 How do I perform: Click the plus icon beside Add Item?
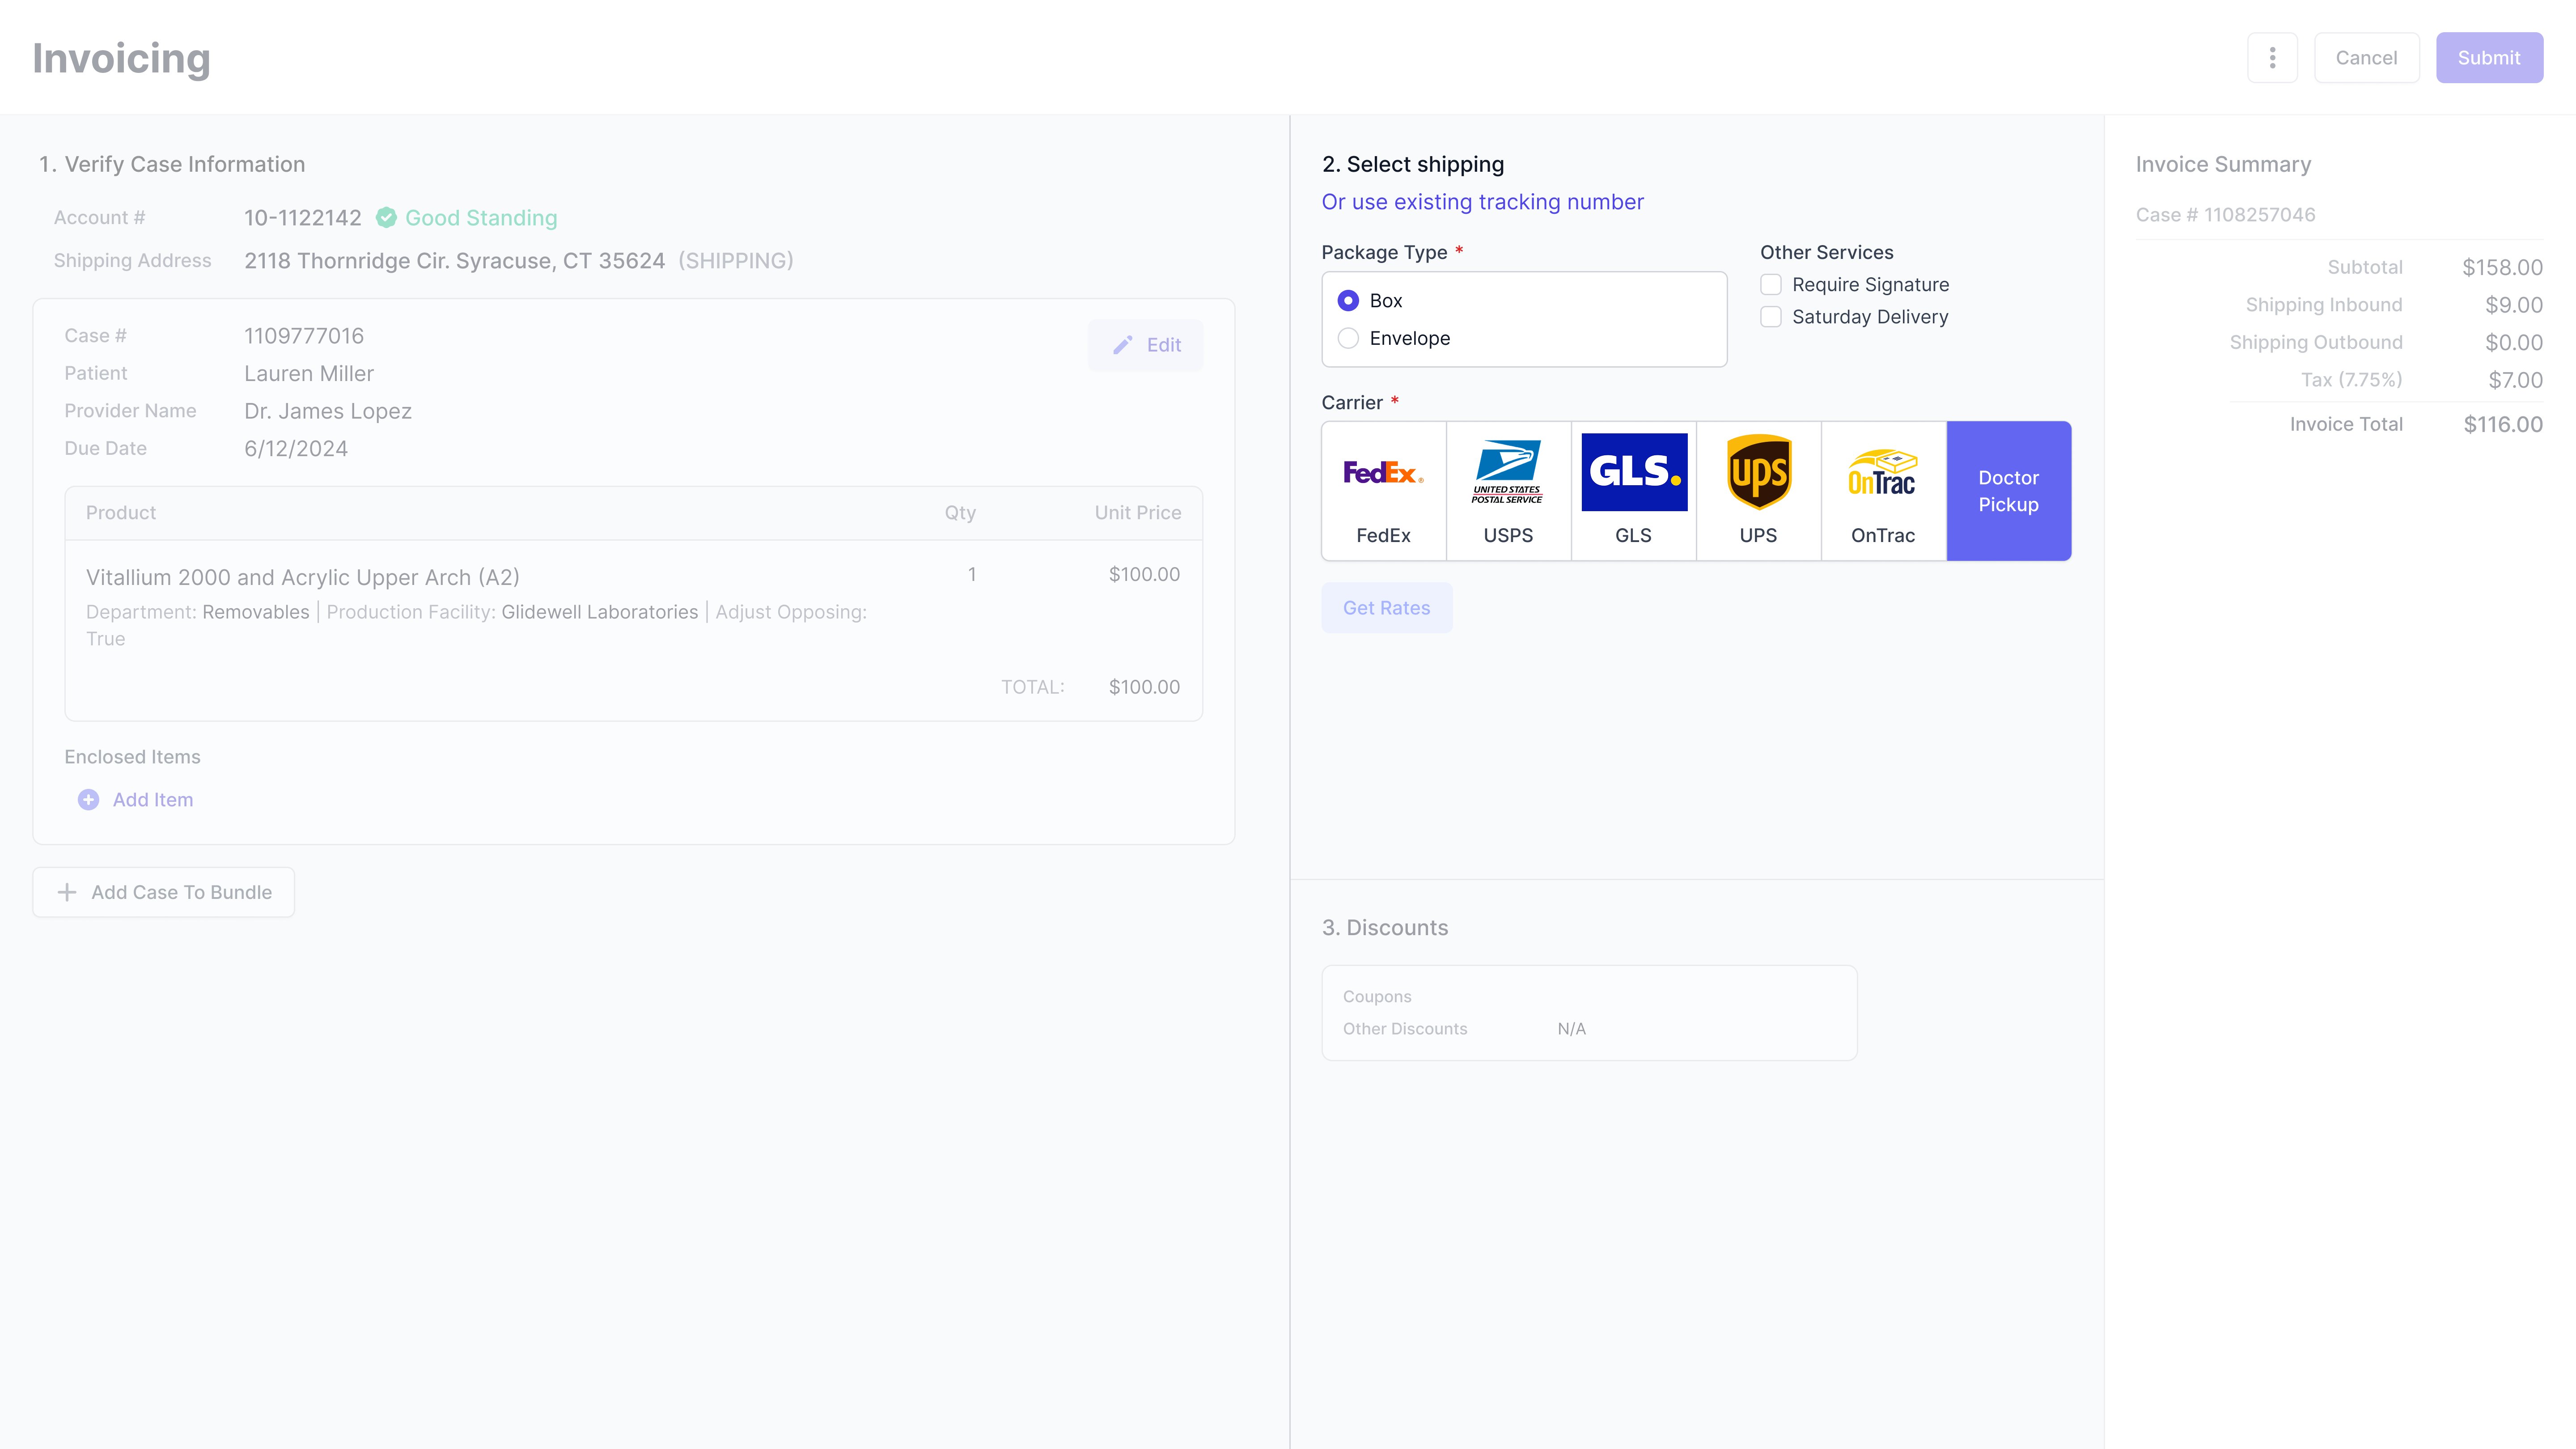(88, 800)
